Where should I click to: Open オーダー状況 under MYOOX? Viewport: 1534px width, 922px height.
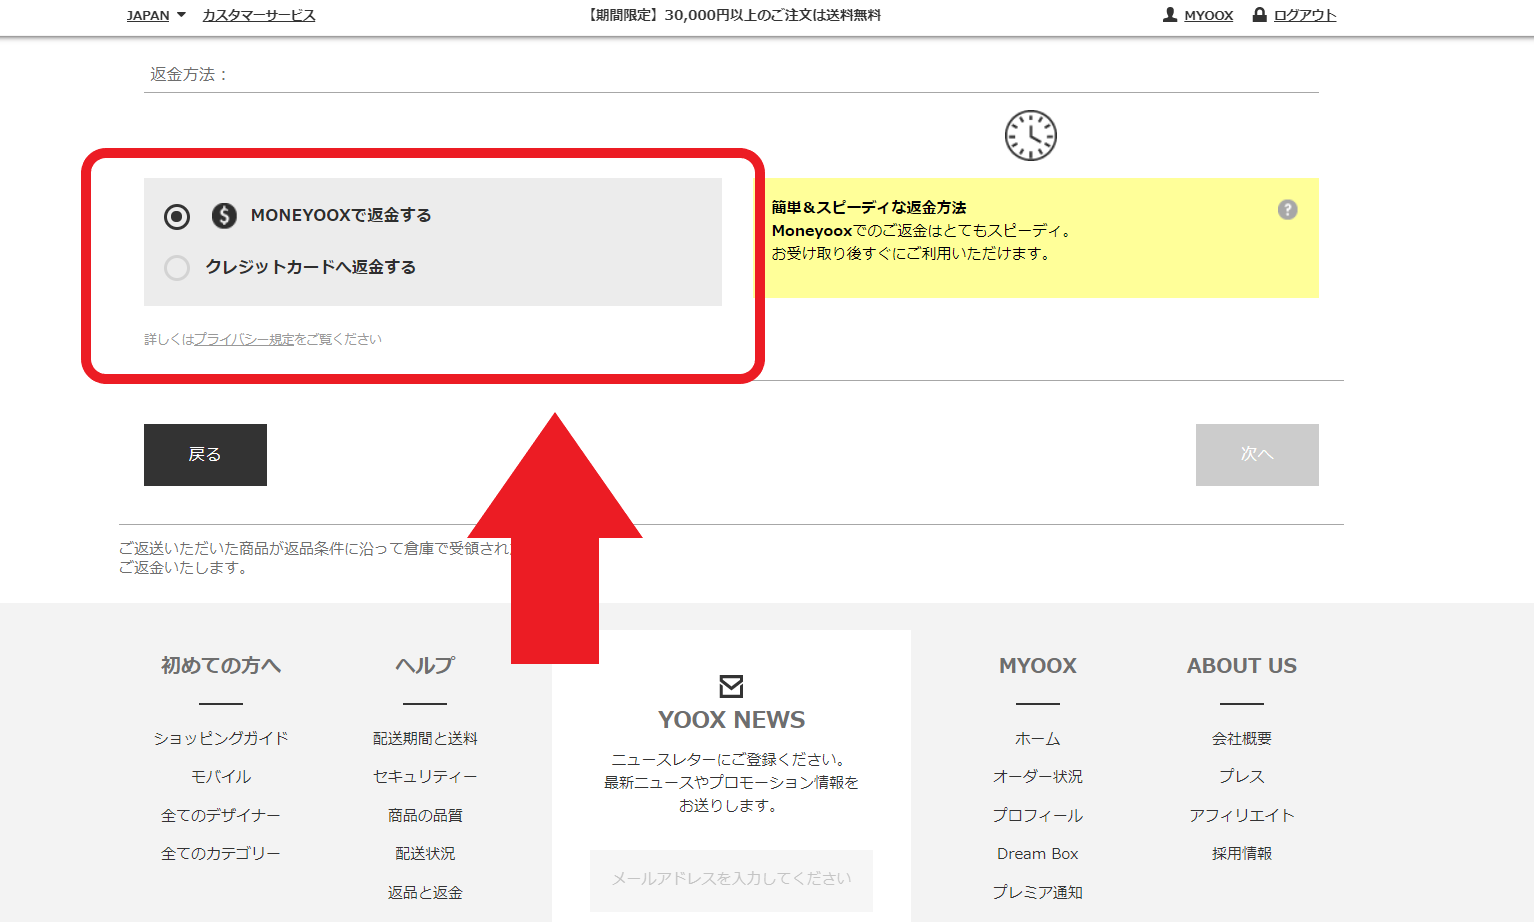(x=1037, y=776)
